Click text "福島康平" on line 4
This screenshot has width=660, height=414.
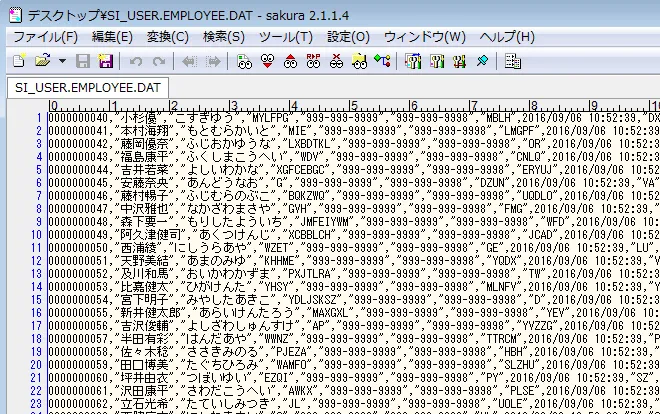click(144, 157)
